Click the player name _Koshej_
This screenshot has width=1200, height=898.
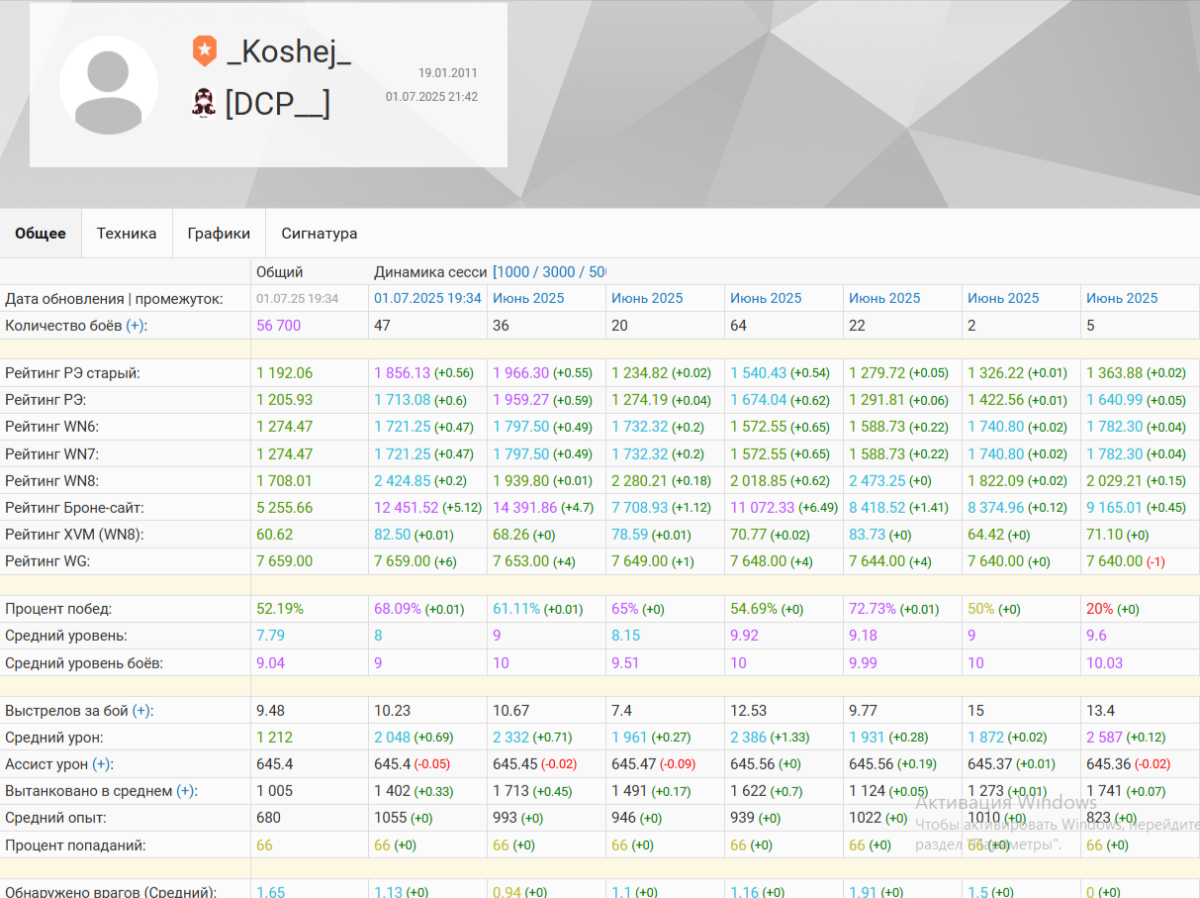[x=289, y=52]
